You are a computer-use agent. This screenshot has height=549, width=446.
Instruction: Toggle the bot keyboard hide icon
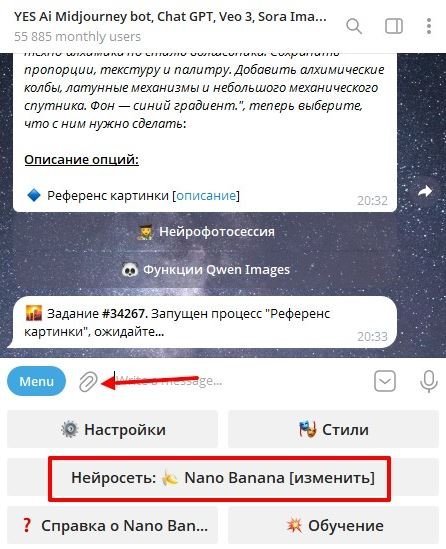tap(385, 381)
